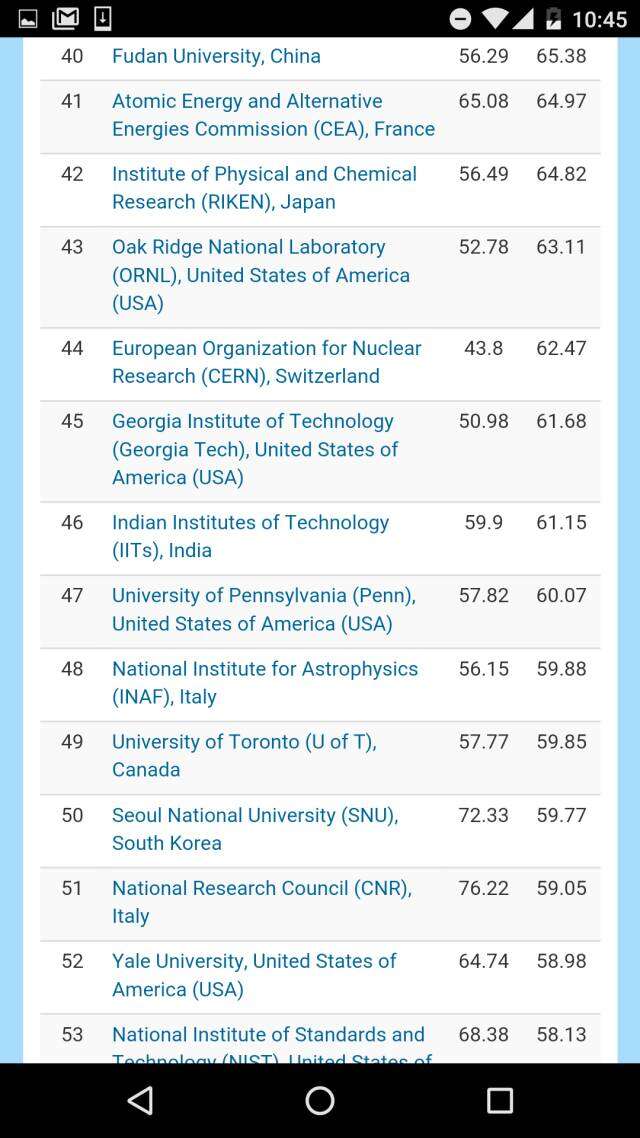The height and width of the screenshot is (1138, 640).
Task: Open Oak Ridge National Laboratory link
Action: coord(260,274)
